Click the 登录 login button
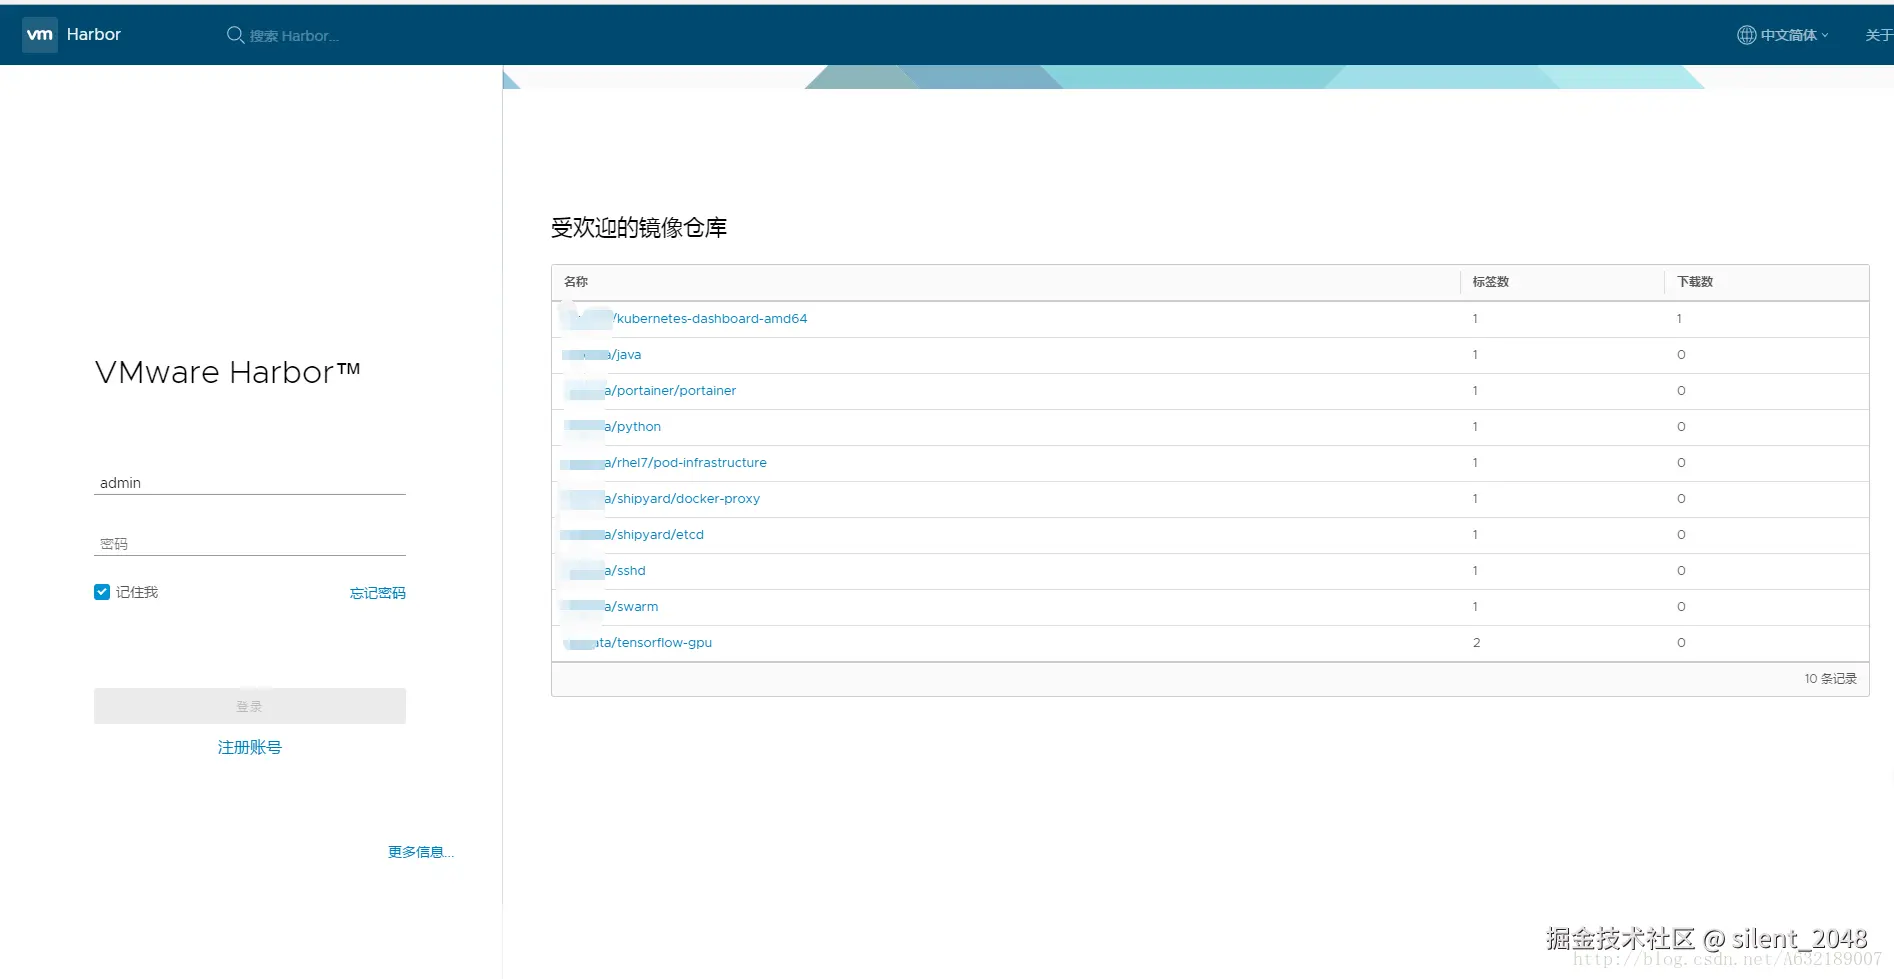The height and width of the screenshot is (979, 1894). click(x=250, y=706)
